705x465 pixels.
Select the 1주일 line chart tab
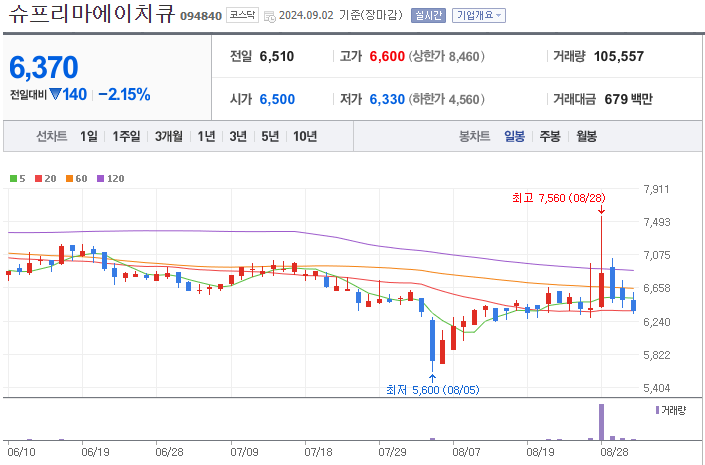point(126,136)
